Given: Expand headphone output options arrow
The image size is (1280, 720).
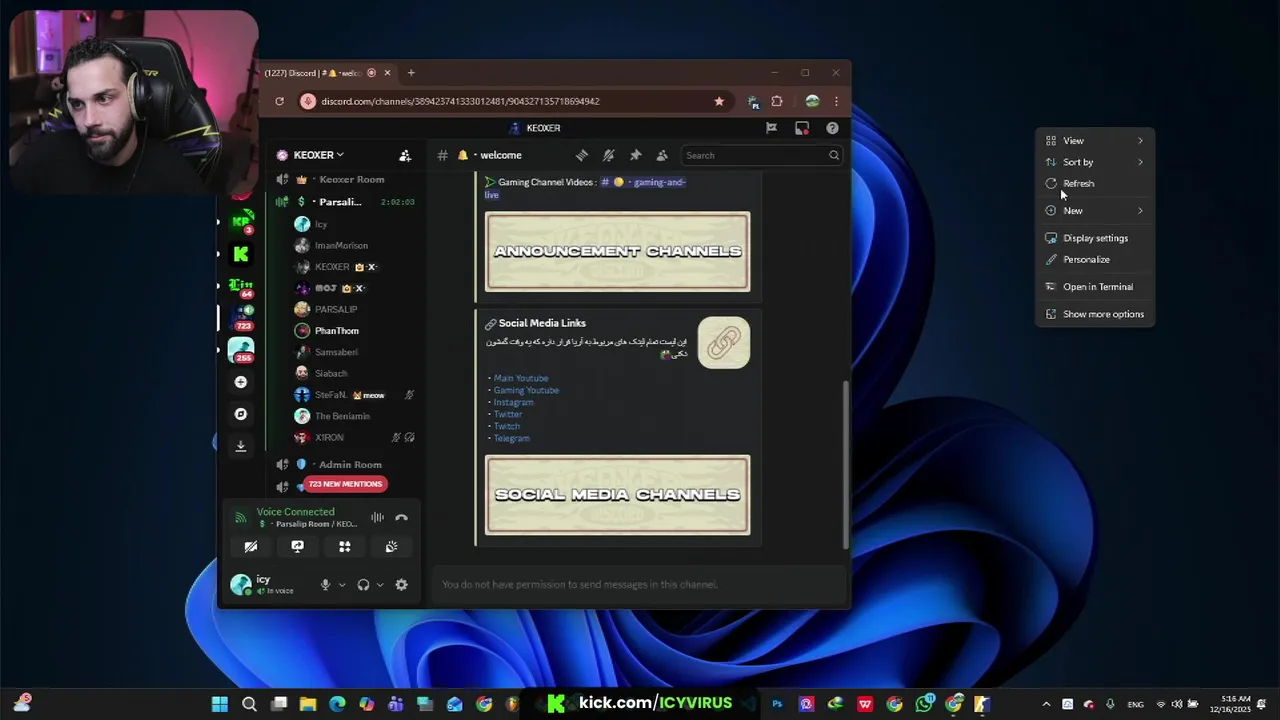Looking at the screenshot, I should click(x=380, y=585).
